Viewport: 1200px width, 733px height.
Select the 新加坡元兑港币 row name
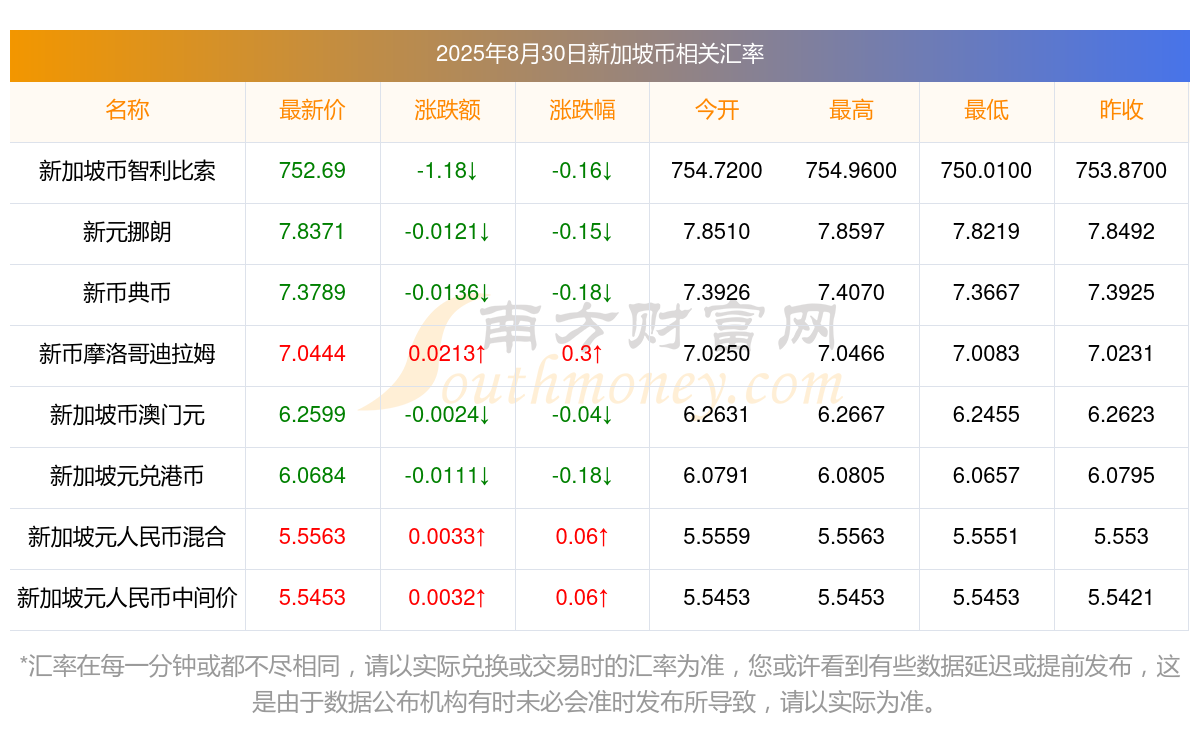click(127, 476)
